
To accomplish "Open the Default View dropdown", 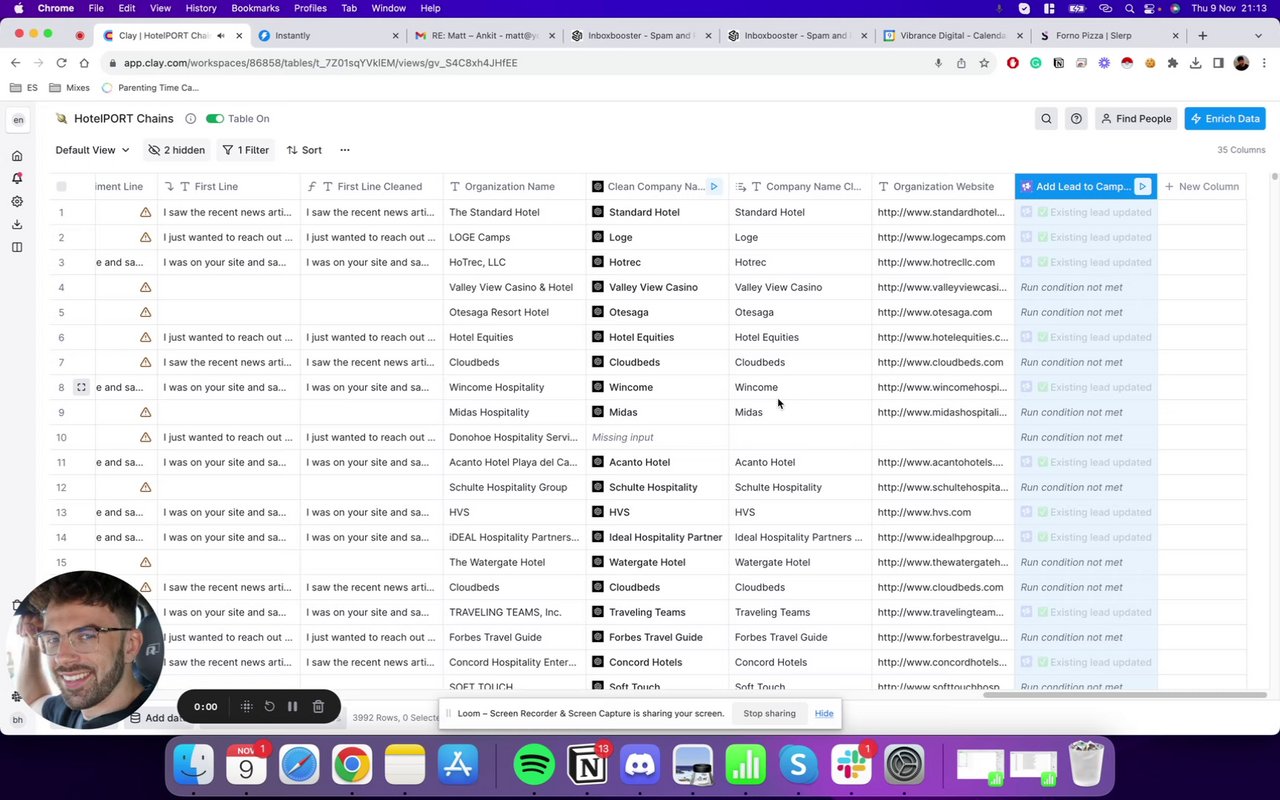I will pos(92,150).
